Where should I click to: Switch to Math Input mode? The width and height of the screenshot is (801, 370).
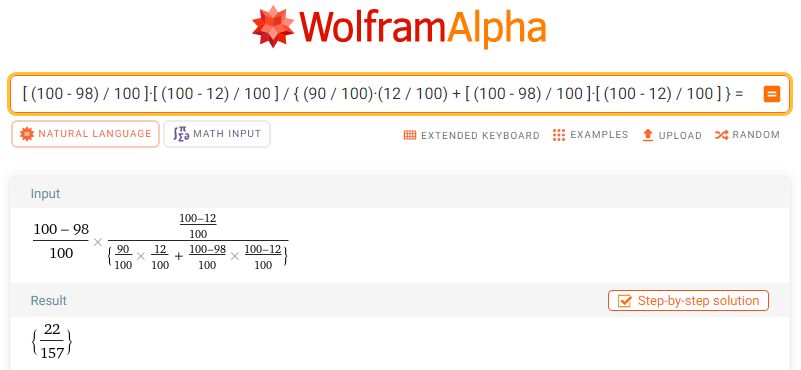tap(217, 134)
